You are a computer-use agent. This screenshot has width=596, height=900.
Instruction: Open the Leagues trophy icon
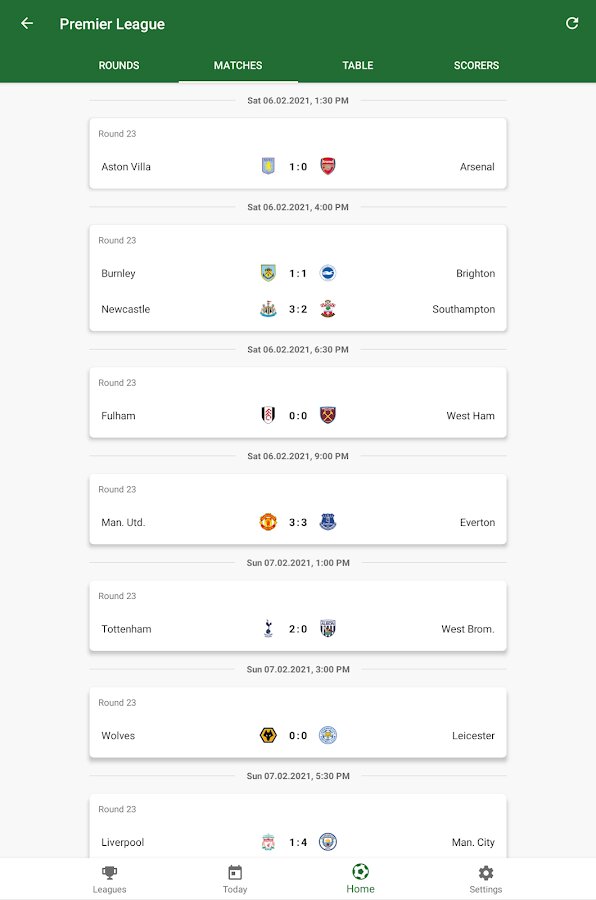(x=109, y=872)
